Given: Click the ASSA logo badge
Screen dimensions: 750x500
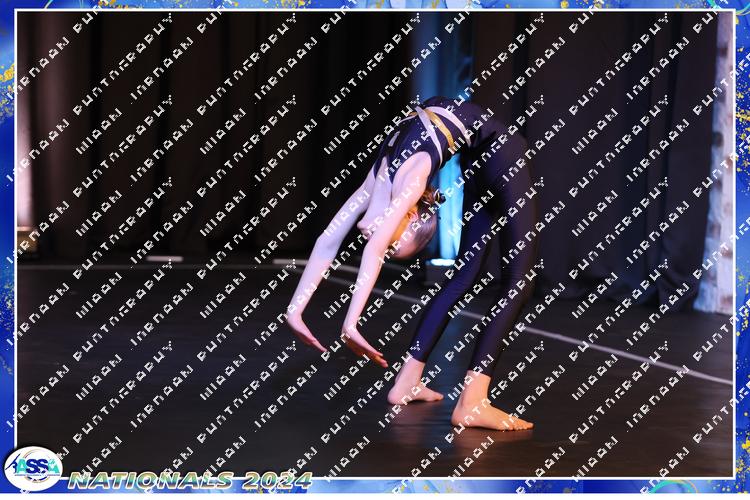Looking at the screenshot, I should pos(33,468).
